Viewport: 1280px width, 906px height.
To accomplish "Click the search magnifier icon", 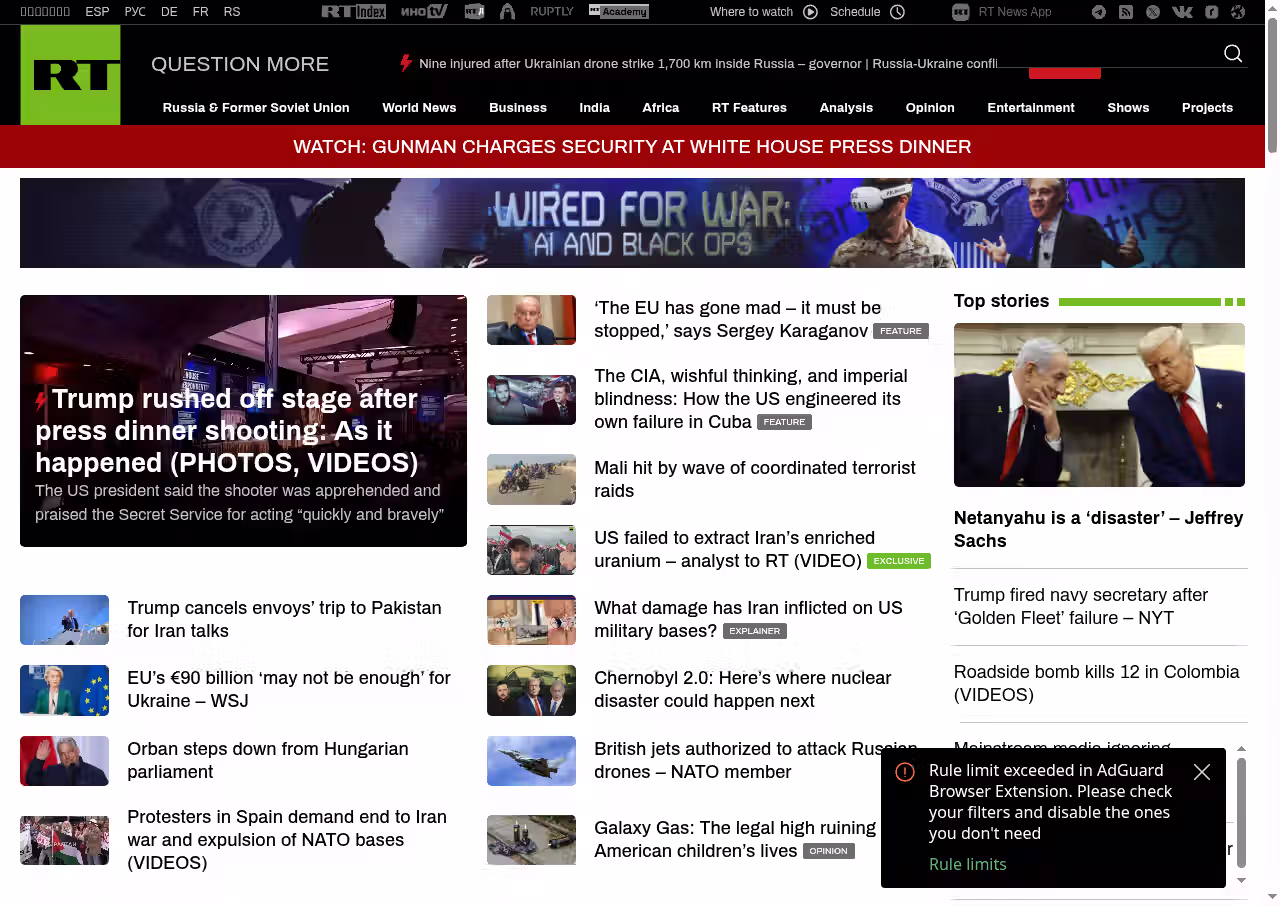I will (1233, 54).
